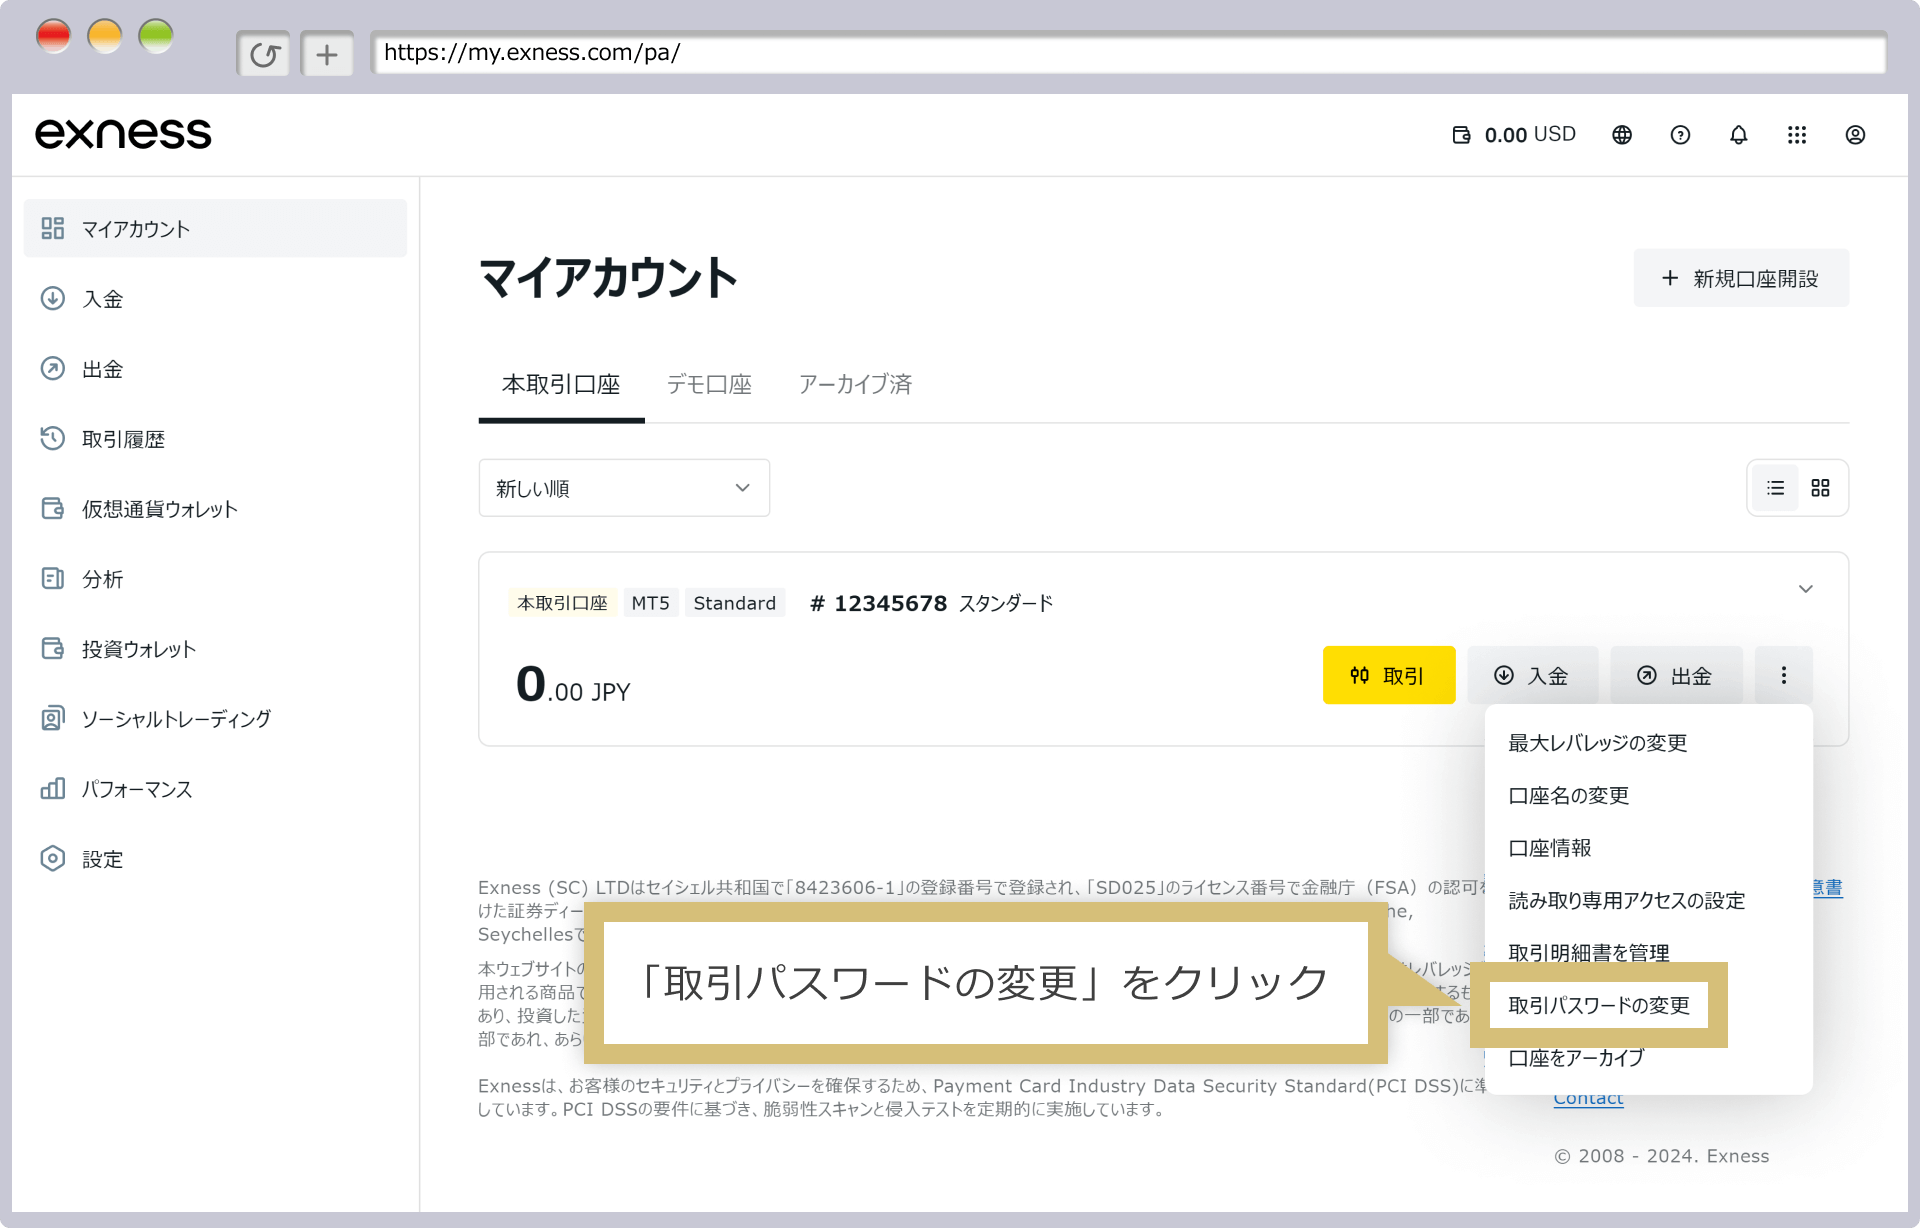Click the Standard tag on the account
The width and height of the screenshot is (1920, 1228).
tap(735, 603)
